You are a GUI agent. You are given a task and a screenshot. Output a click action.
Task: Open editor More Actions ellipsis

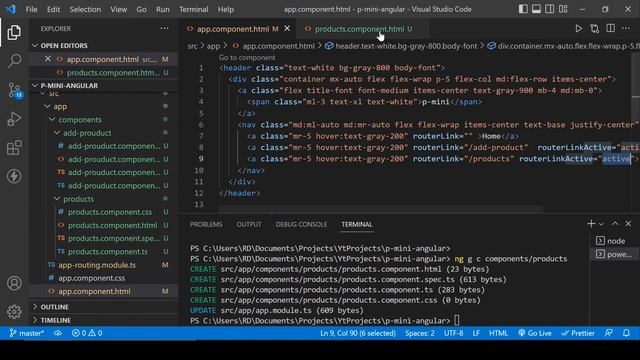pos(626,29)
